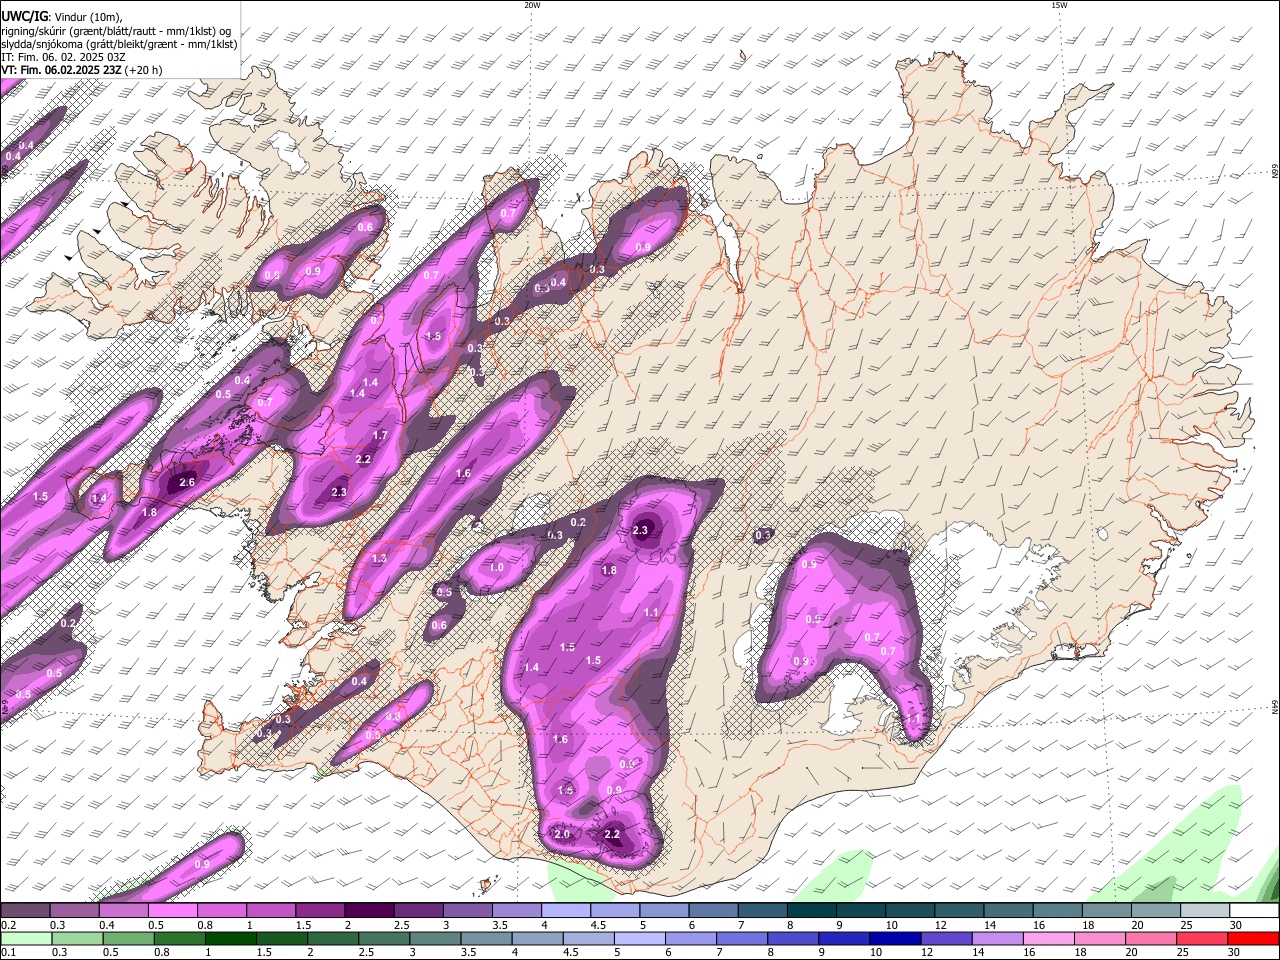
Task: Click the 0.2 label at upper legend start
Action: (8, 925)
